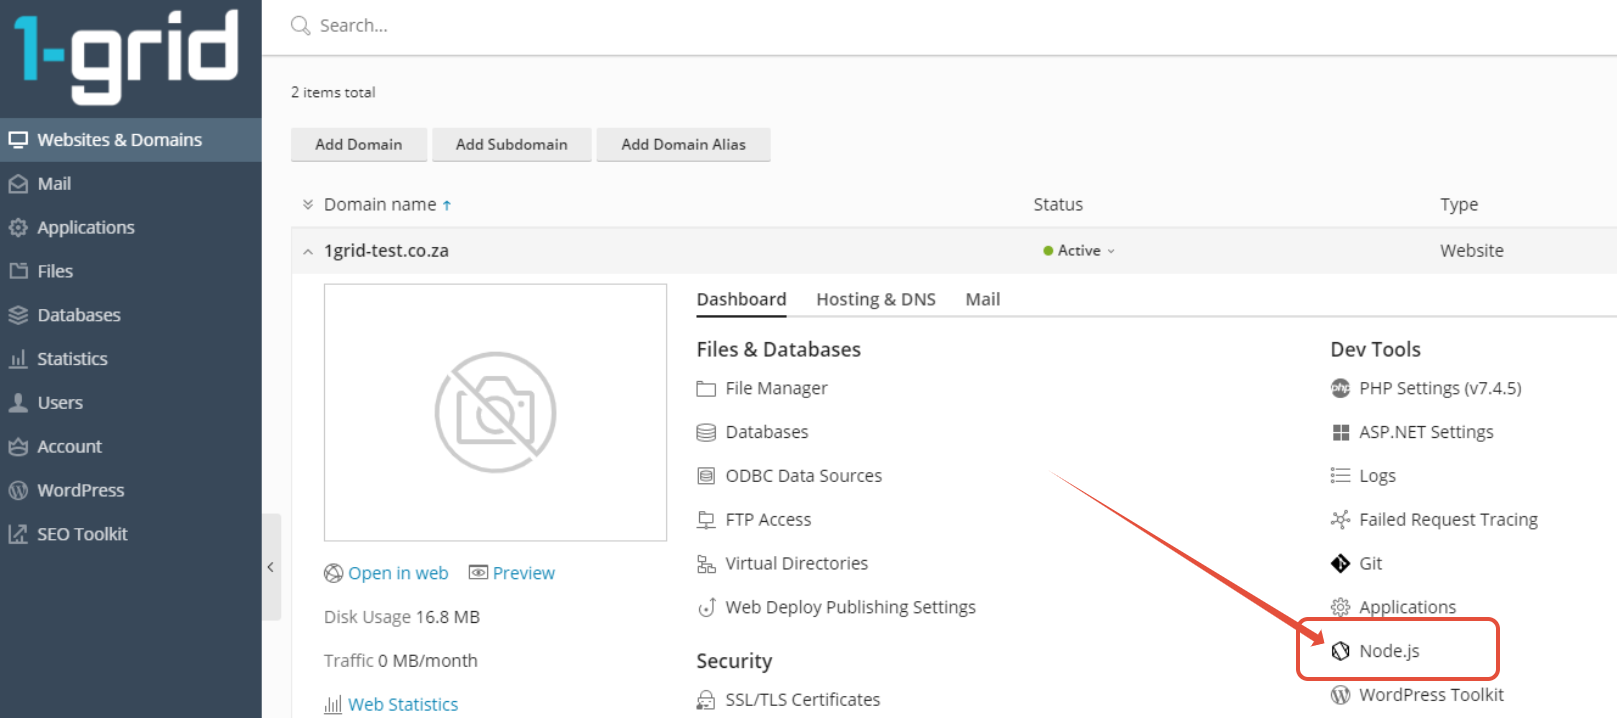Viewport: 1617px width, 718px height.
Task: Click the Dev Tools Applications gear icon
Action: [1340, 607]
